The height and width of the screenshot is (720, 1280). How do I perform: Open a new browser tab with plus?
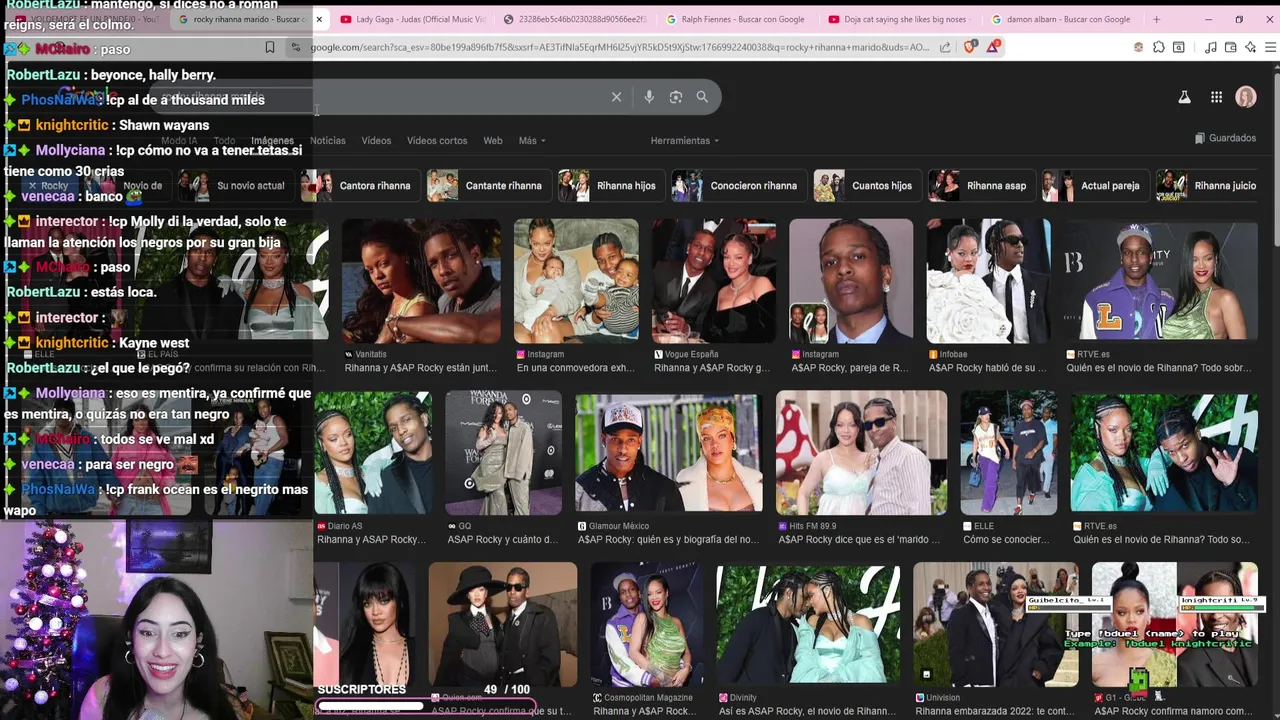tap(1156, 19)
